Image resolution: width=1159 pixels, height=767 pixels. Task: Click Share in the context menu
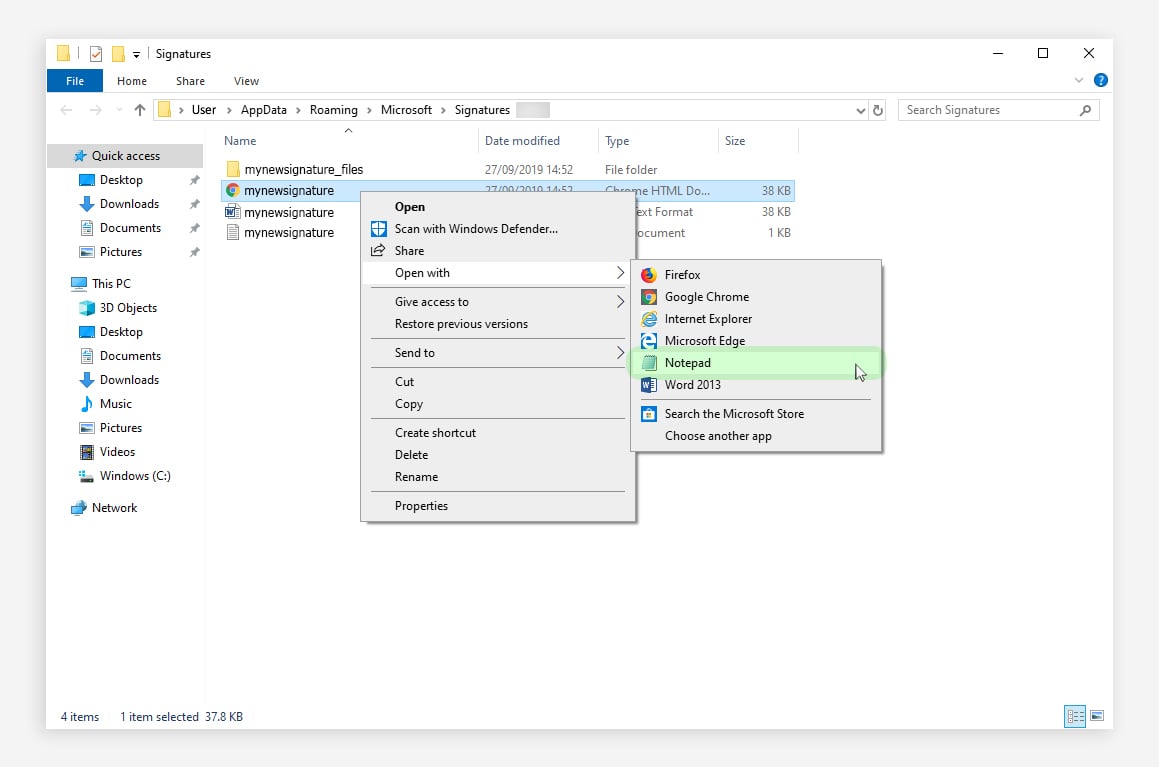tap(497, 251)
